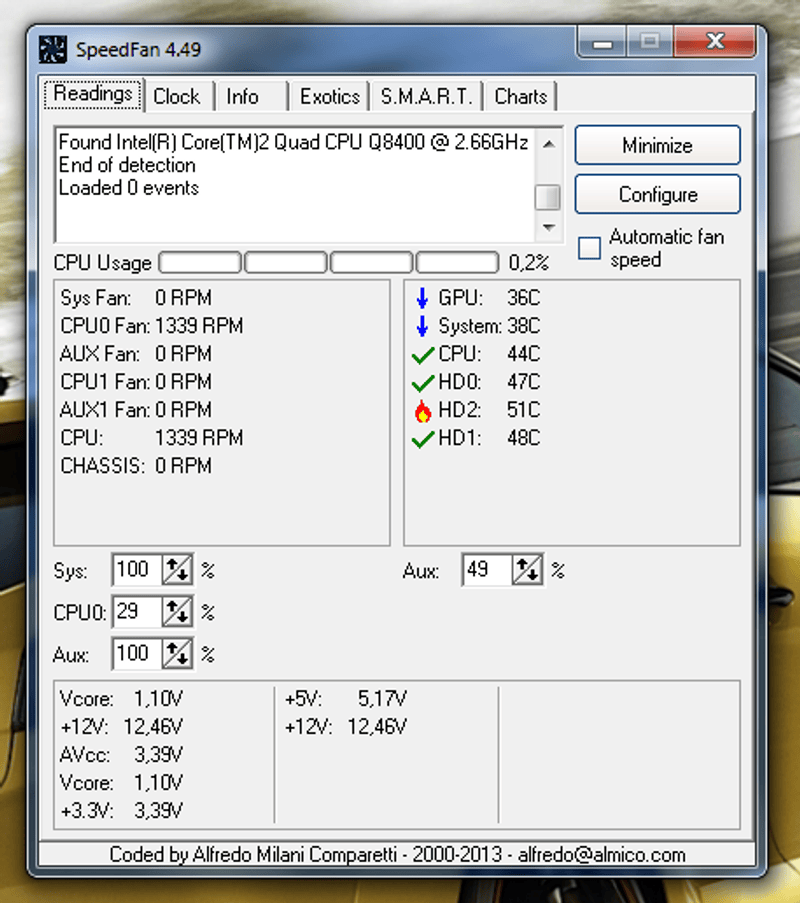Click the green checkmark next to CPU temperature
The width and height of the screenshot is (800, 903).
tap(422, 355)
